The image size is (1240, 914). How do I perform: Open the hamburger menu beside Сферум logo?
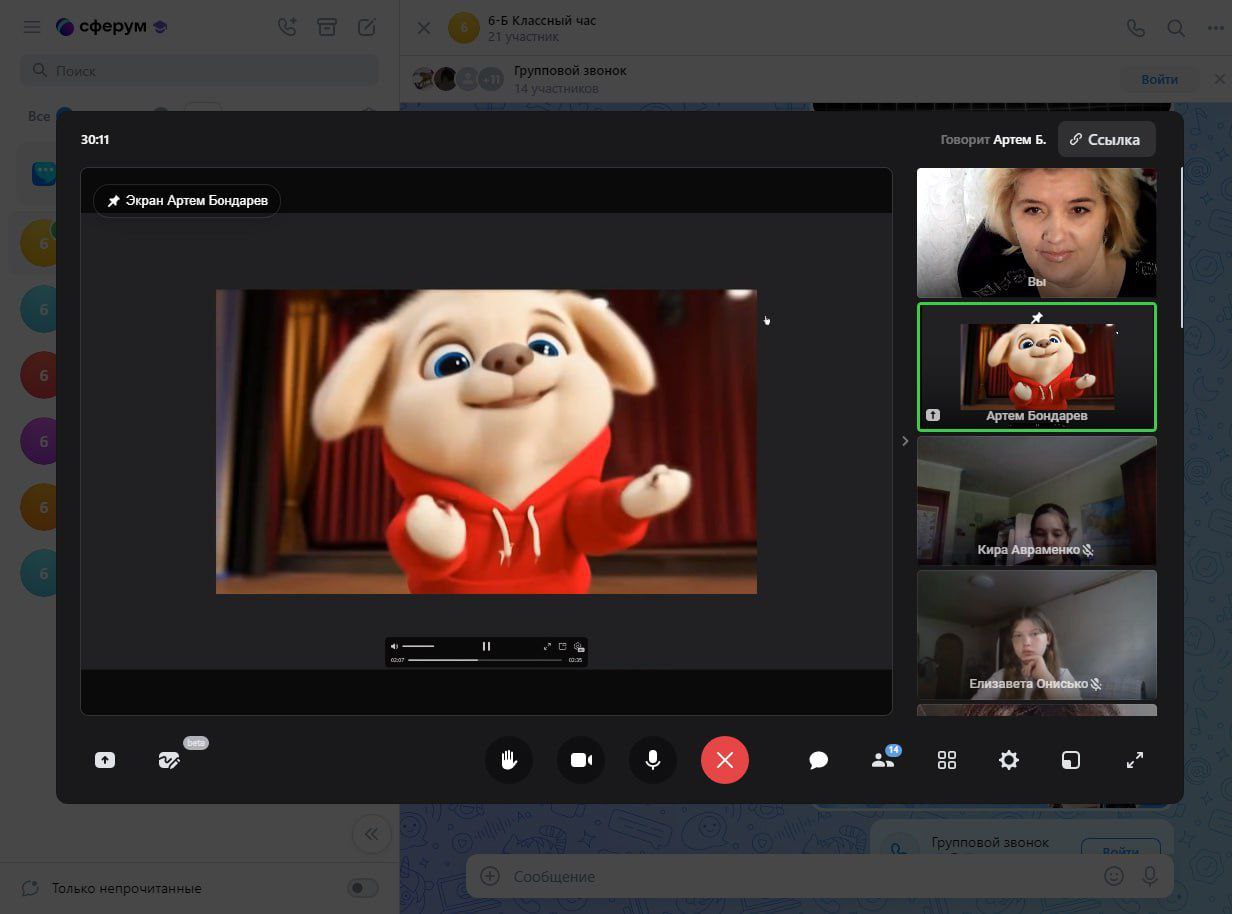click(32, 27)
